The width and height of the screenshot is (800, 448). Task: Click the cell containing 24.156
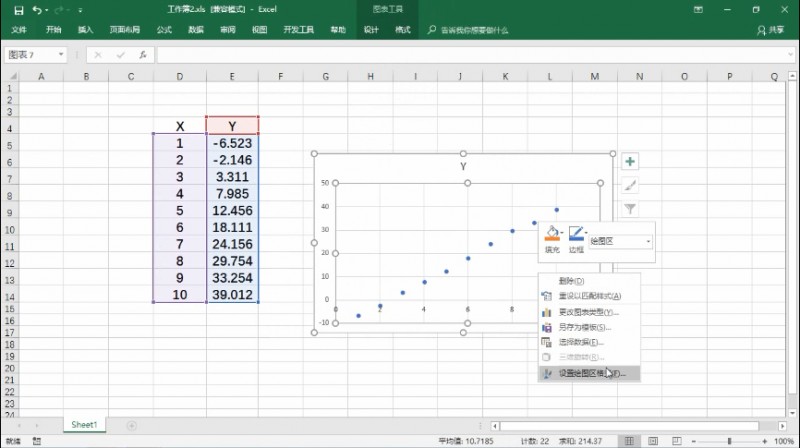(232, 244)
